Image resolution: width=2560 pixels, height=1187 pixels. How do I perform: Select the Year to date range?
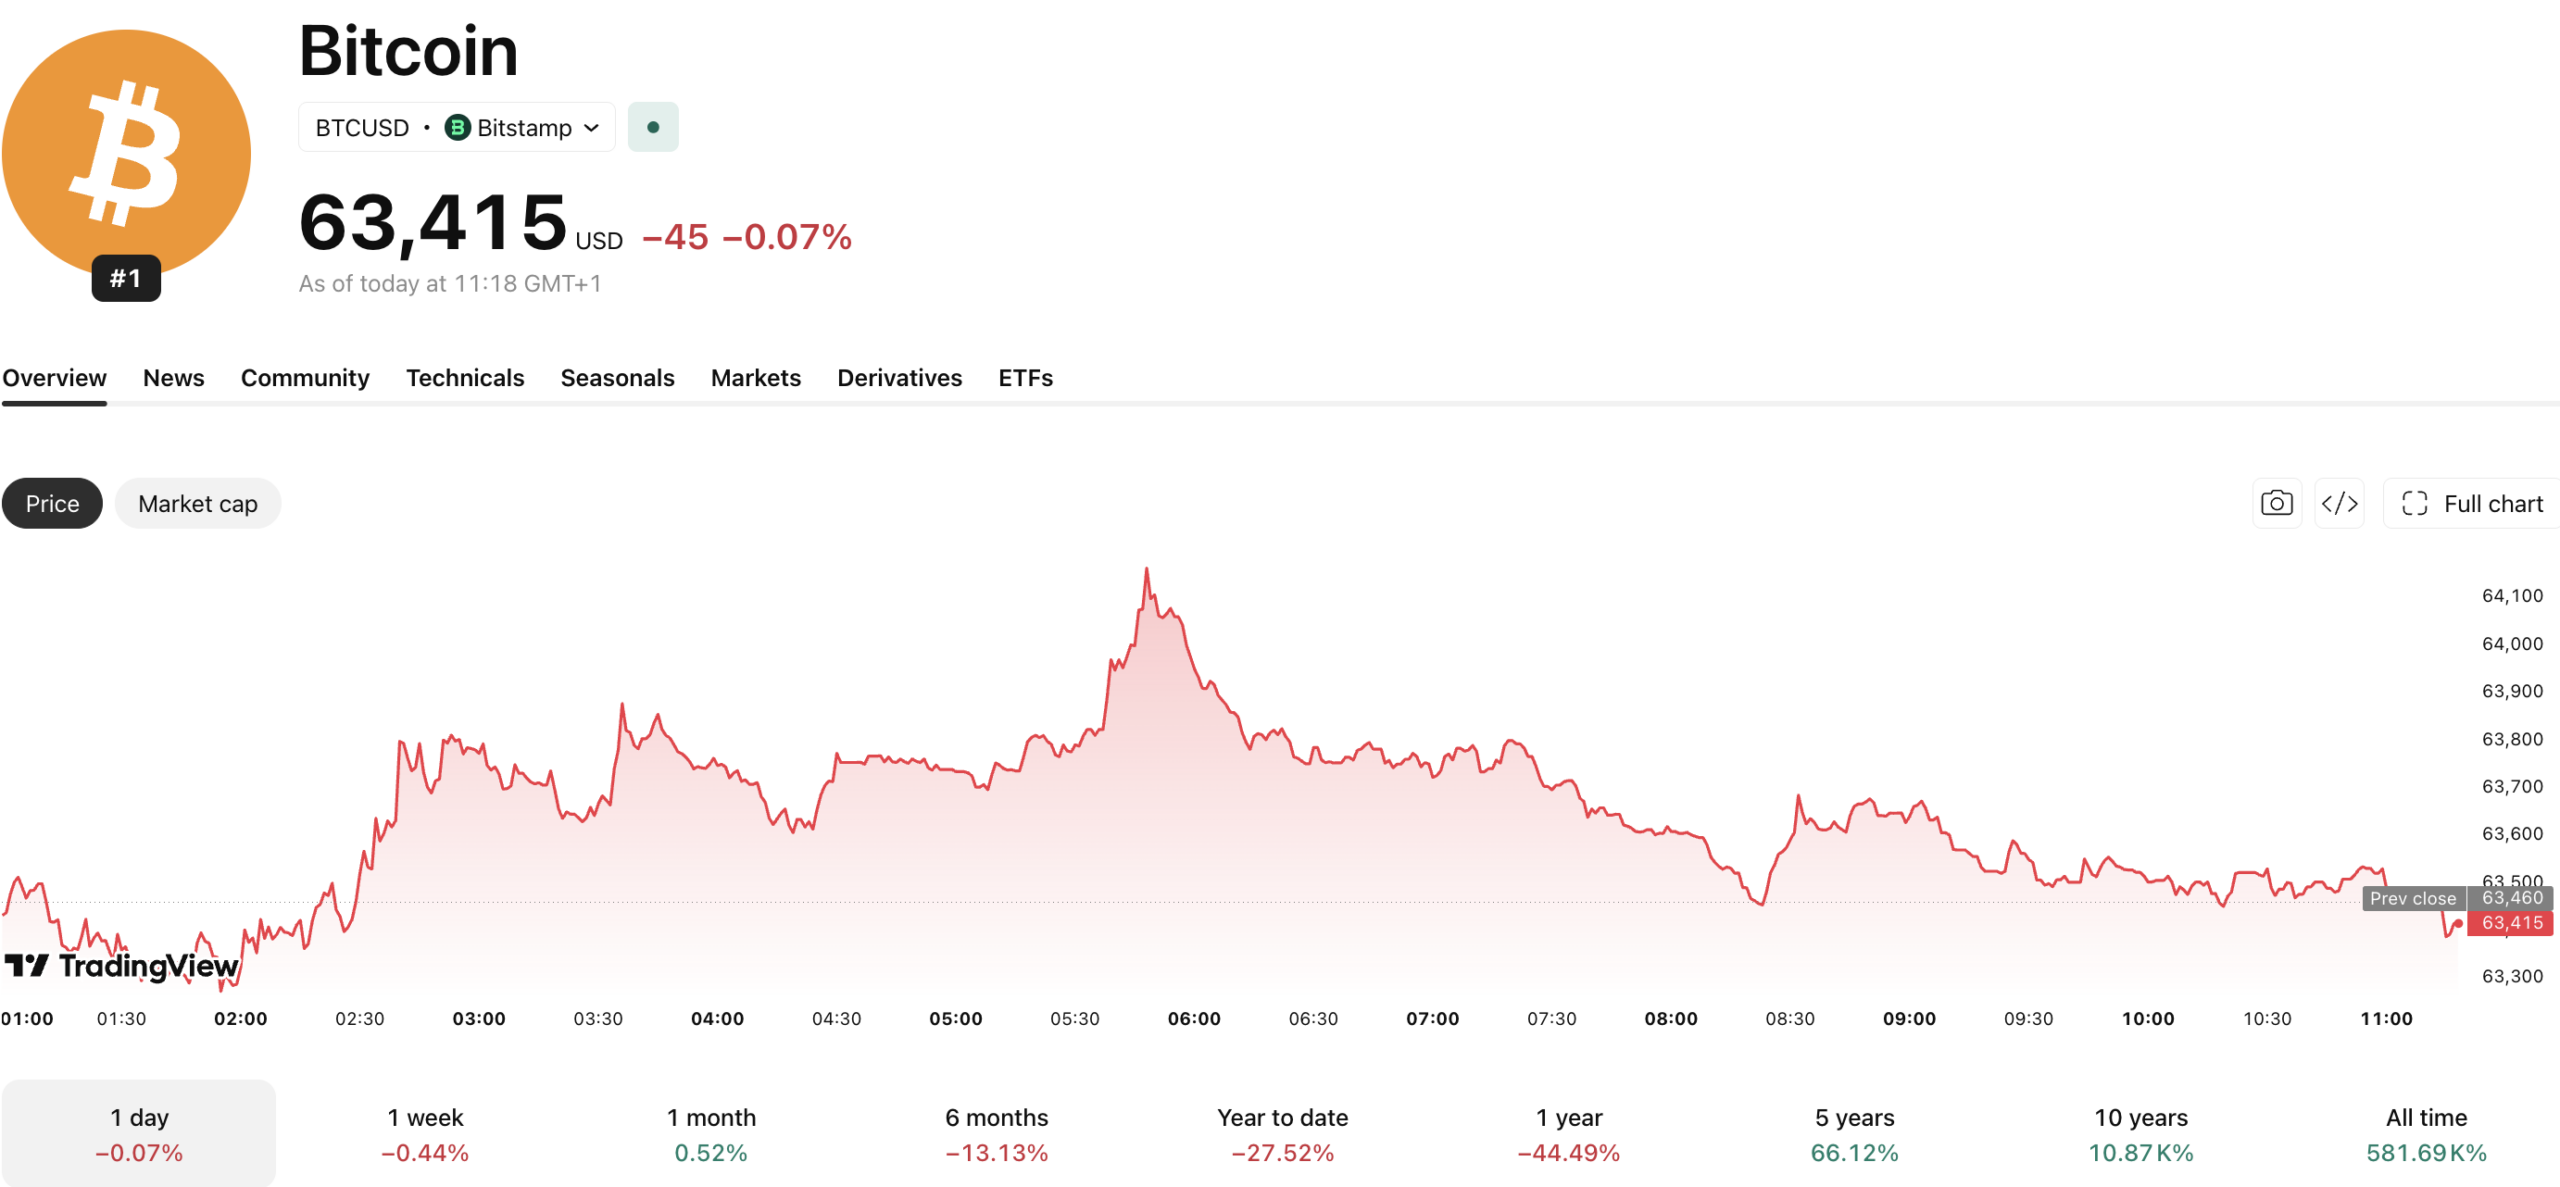point(1283,1134)
